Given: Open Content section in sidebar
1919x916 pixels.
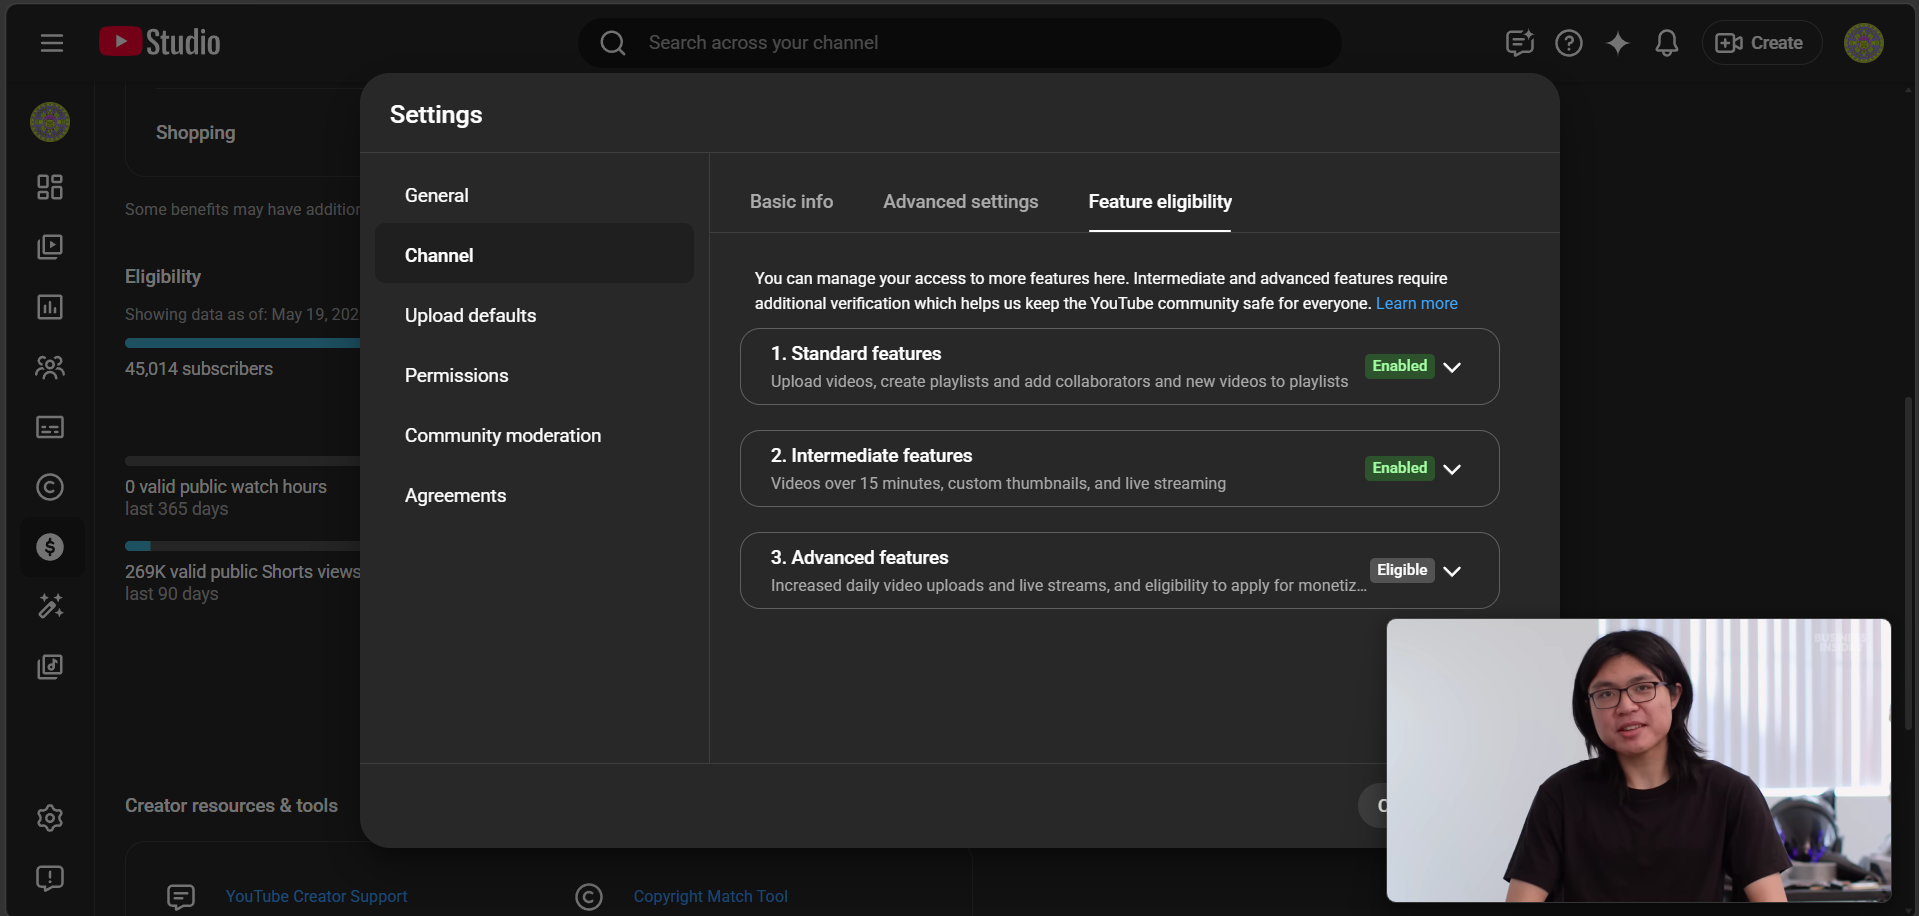Looking at the screenshot, I should (x=50, y=247).
